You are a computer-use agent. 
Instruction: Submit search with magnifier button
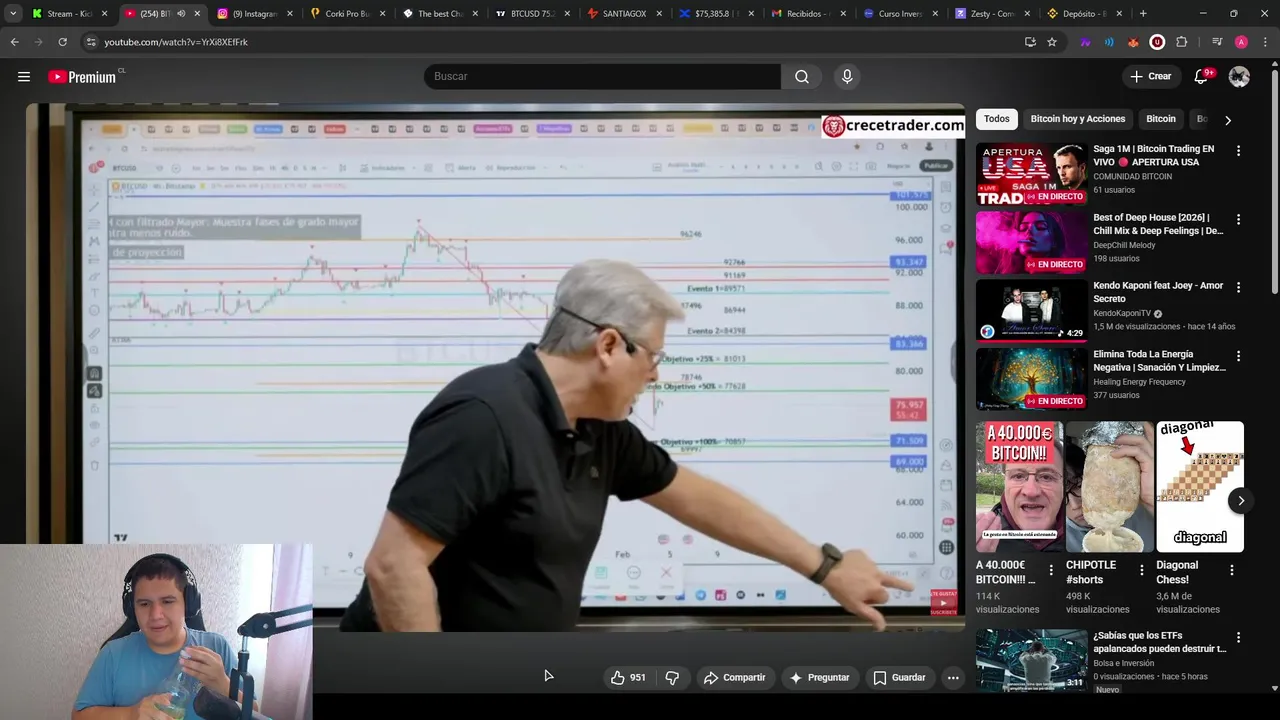802,76
